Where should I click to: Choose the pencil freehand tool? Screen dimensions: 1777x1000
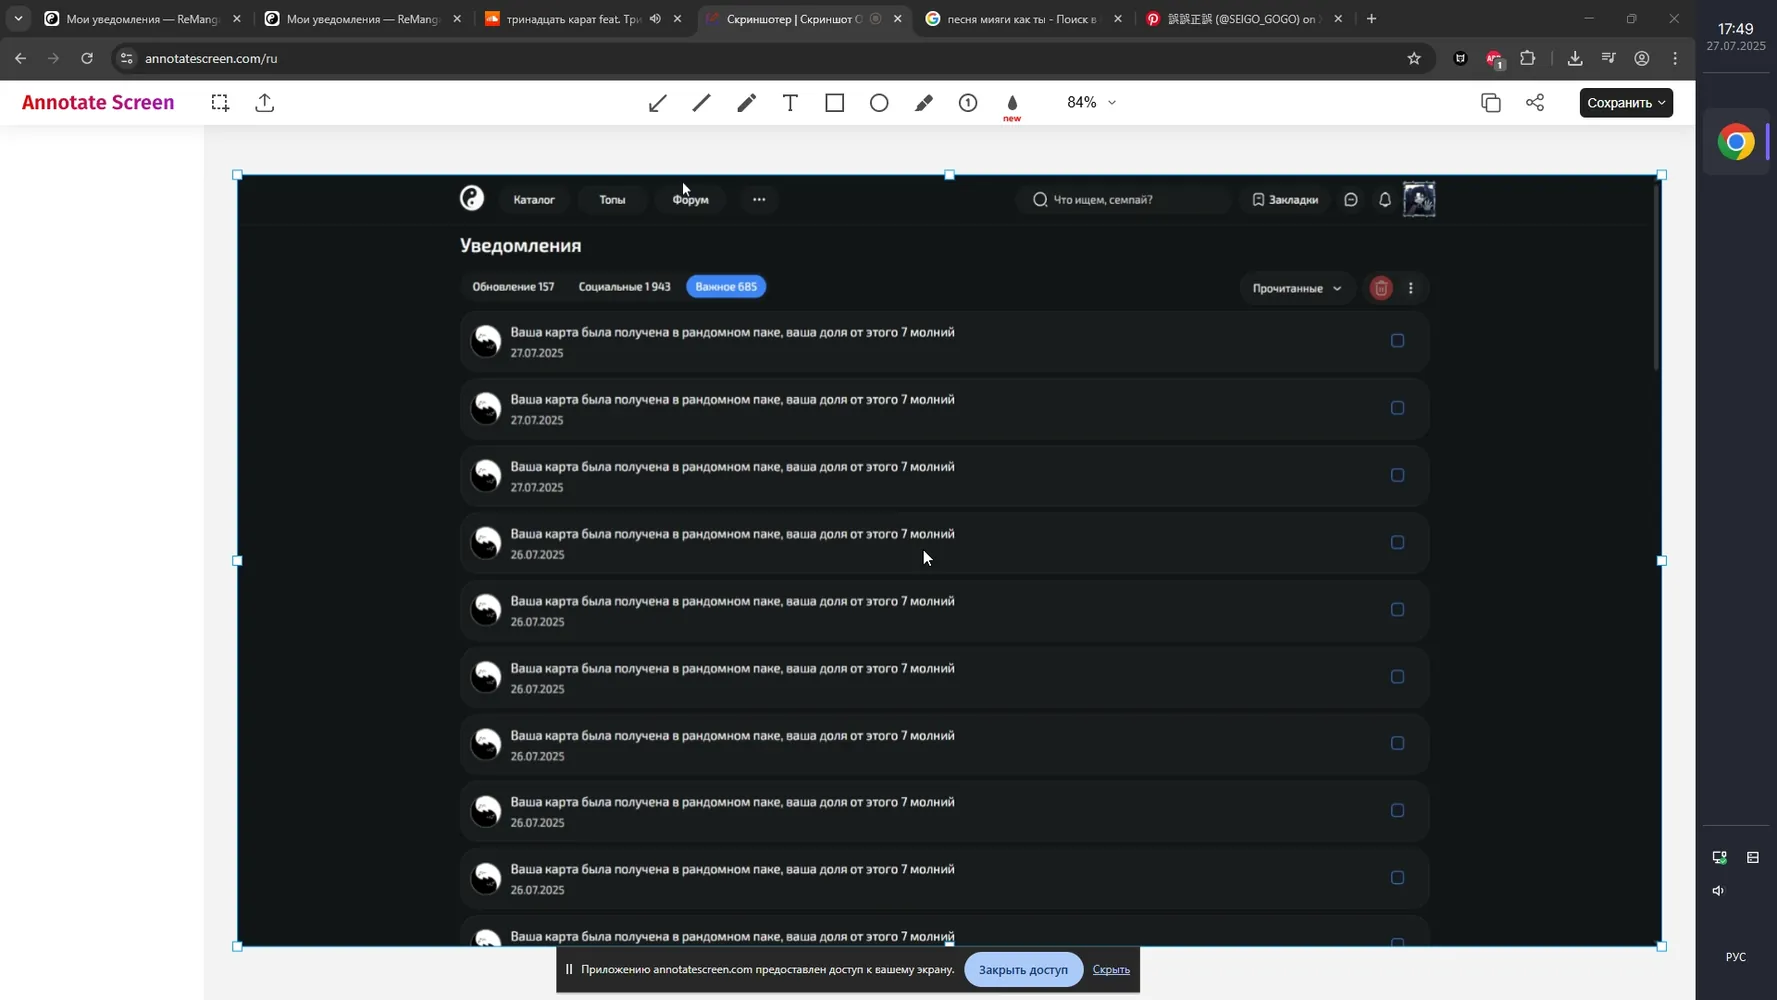pos(746,103)
